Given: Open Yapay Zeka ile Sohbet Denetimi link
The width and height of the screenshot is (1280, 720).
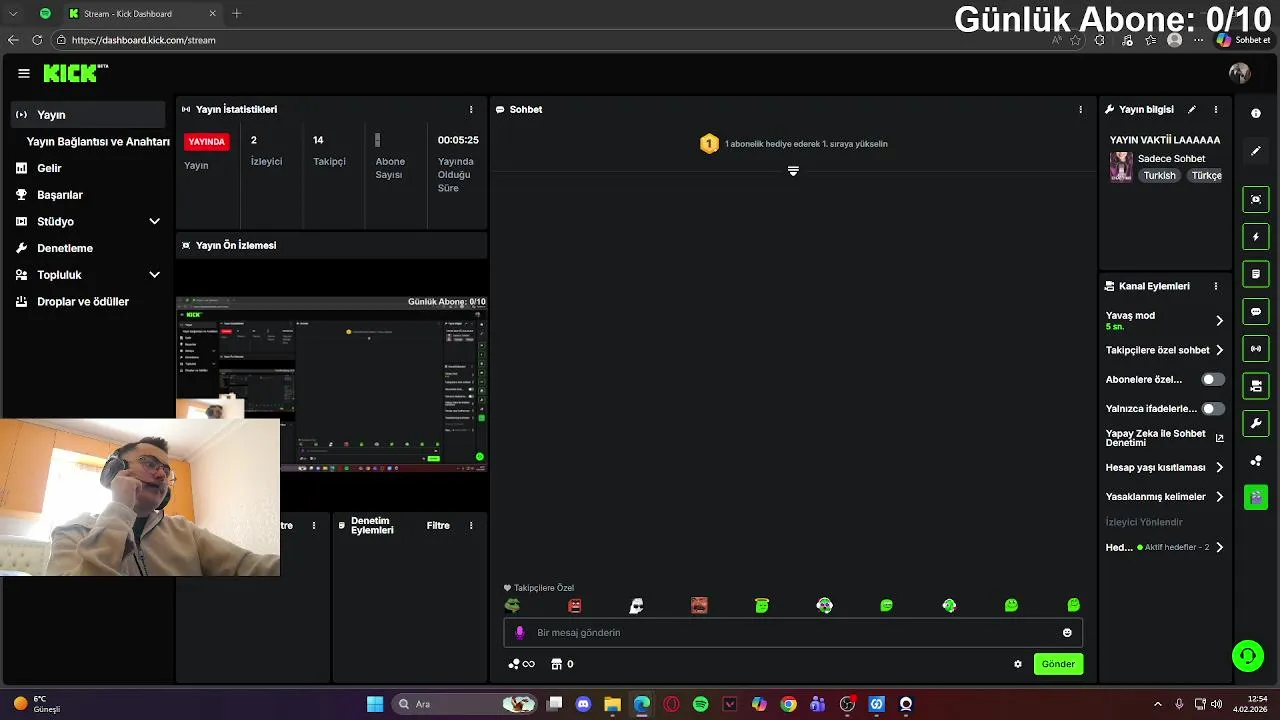Looking at the screenshot, I should click(x=1164, y=438).
